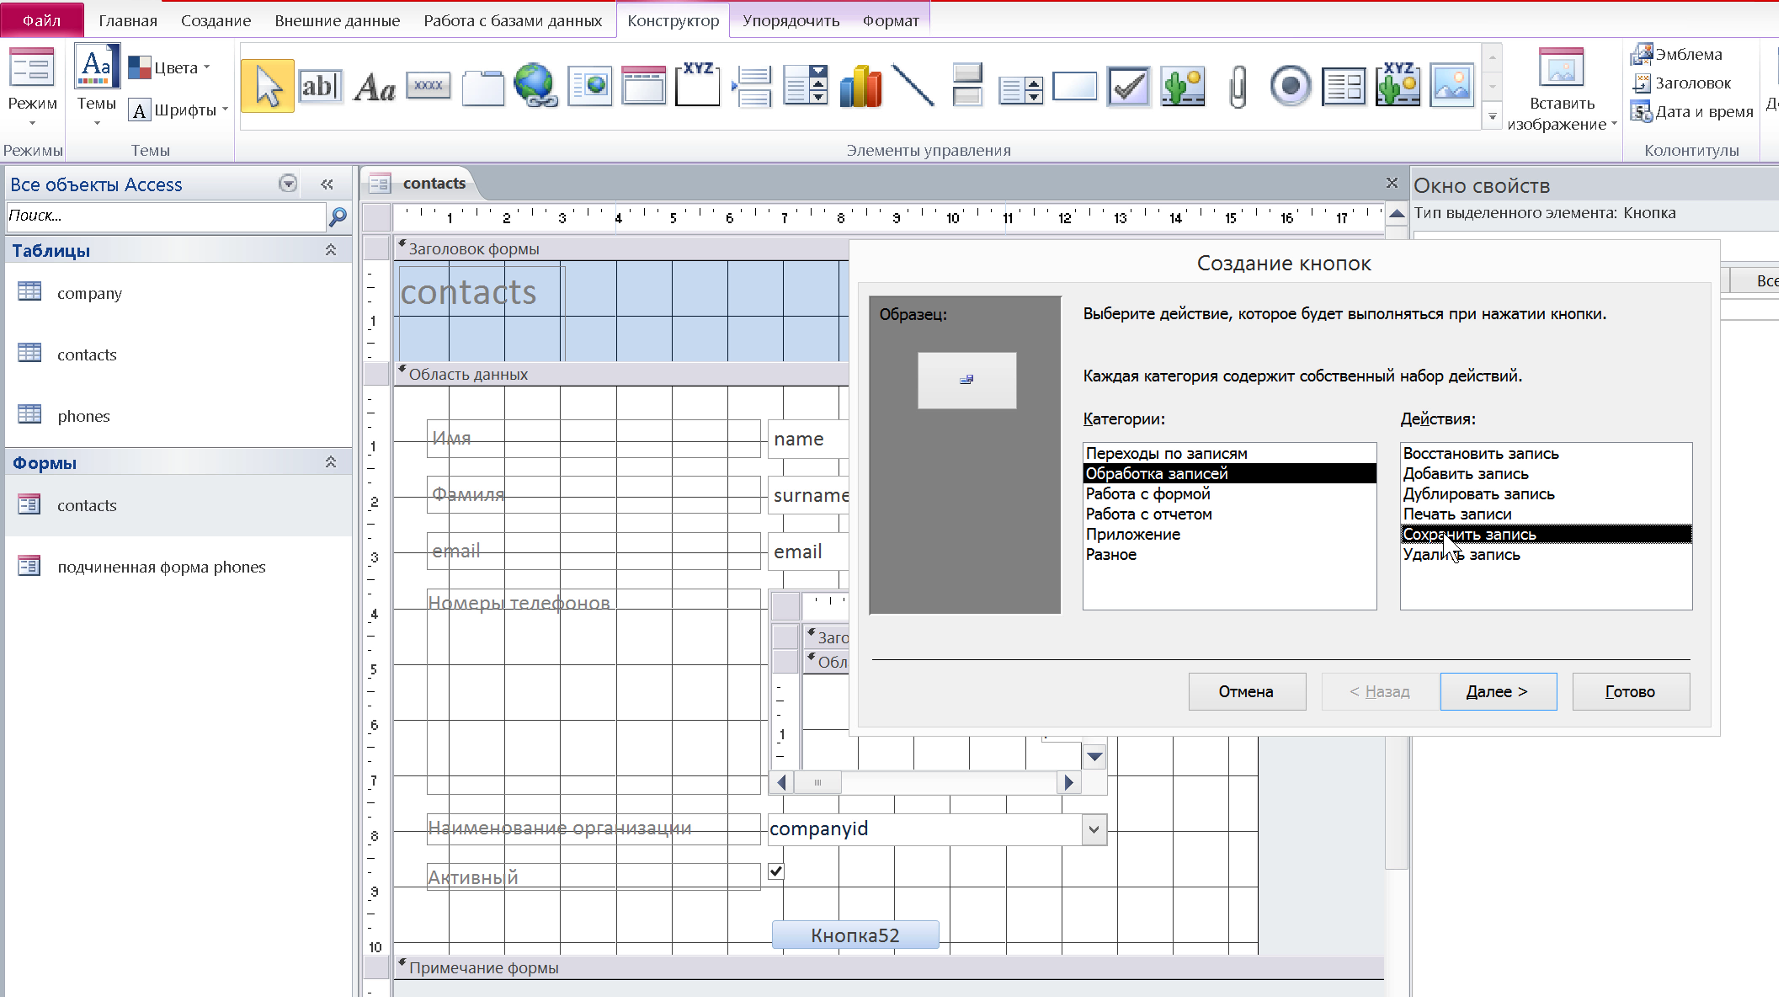Click the Далее > wizard button
This screenshot has width=1779, height=997.
click(x=1497, y=691)
